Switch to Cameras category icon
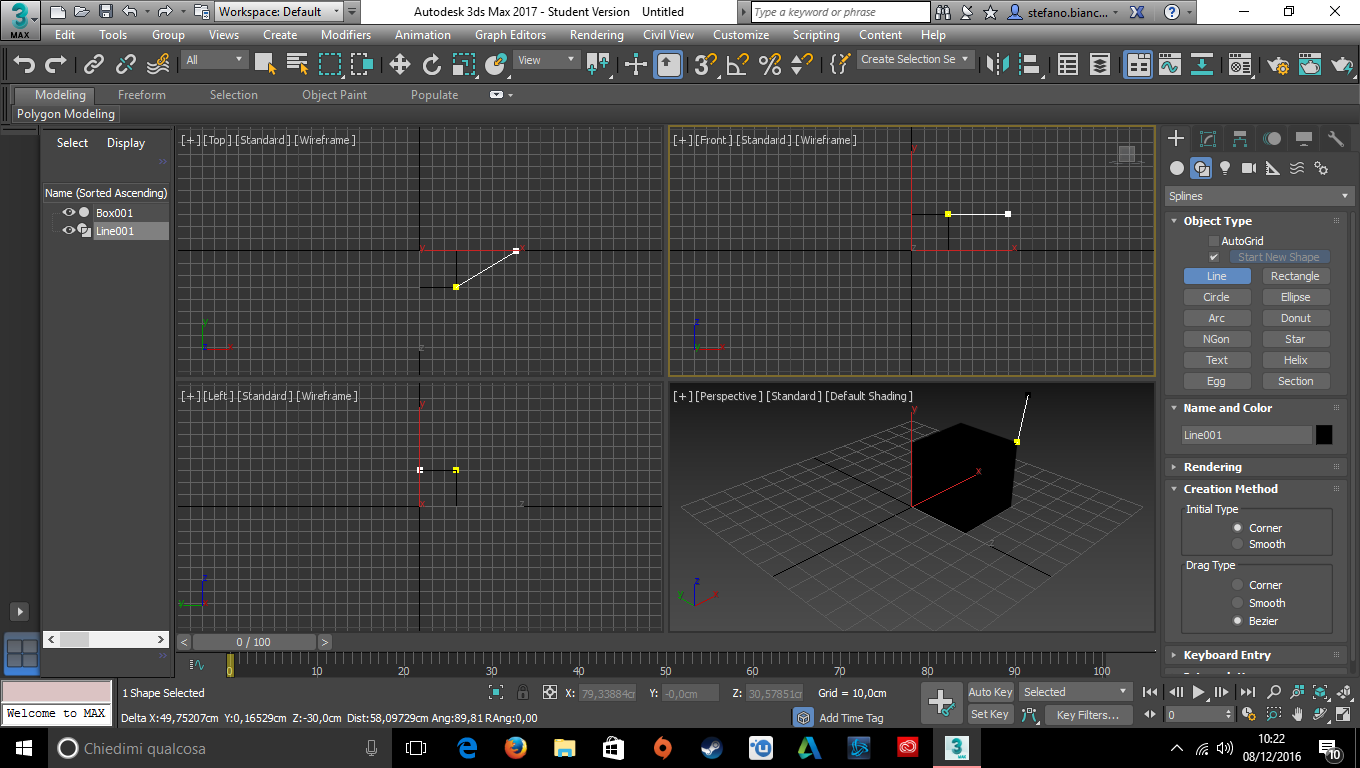 1249,168
